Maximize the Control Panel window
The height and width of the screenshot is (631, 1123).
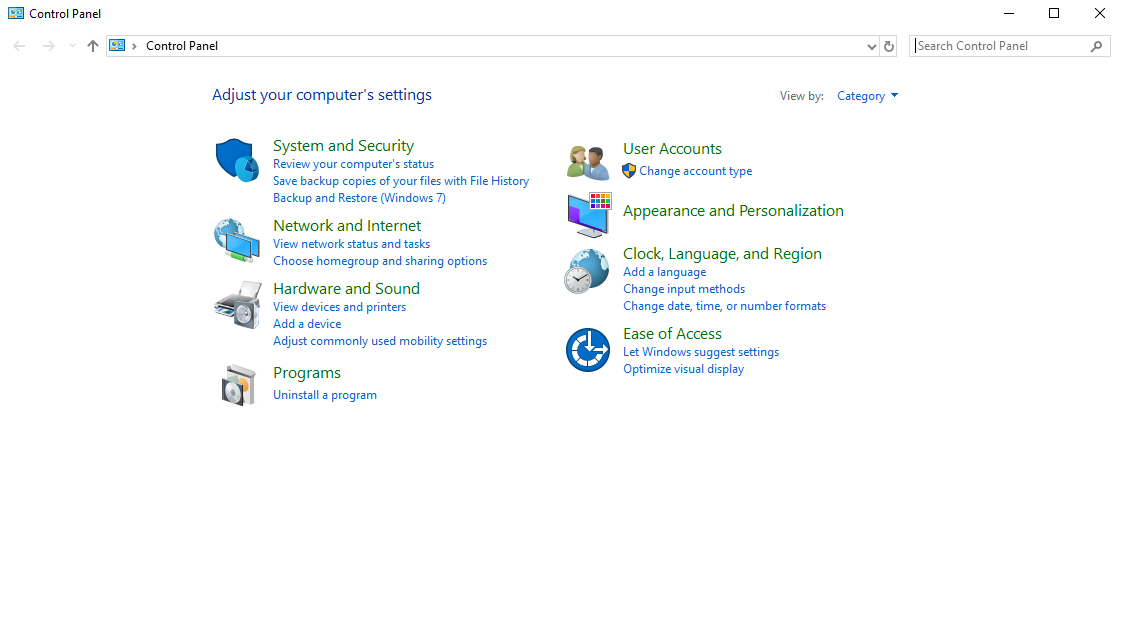click(1054, 13)
